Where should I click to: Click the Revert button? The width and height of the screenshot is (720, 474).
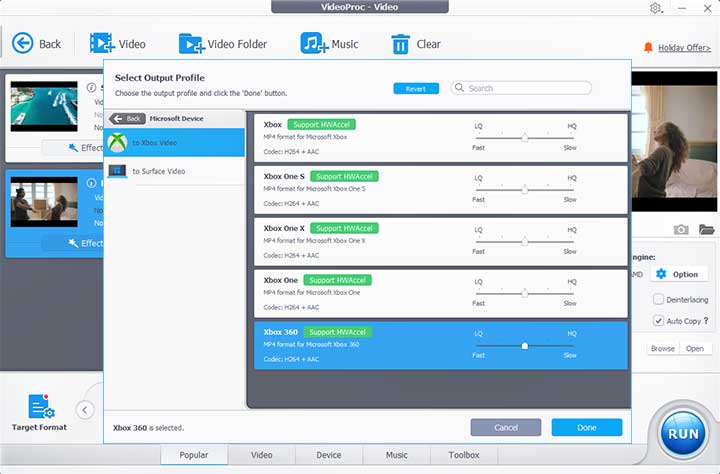(x=416, y=89)
